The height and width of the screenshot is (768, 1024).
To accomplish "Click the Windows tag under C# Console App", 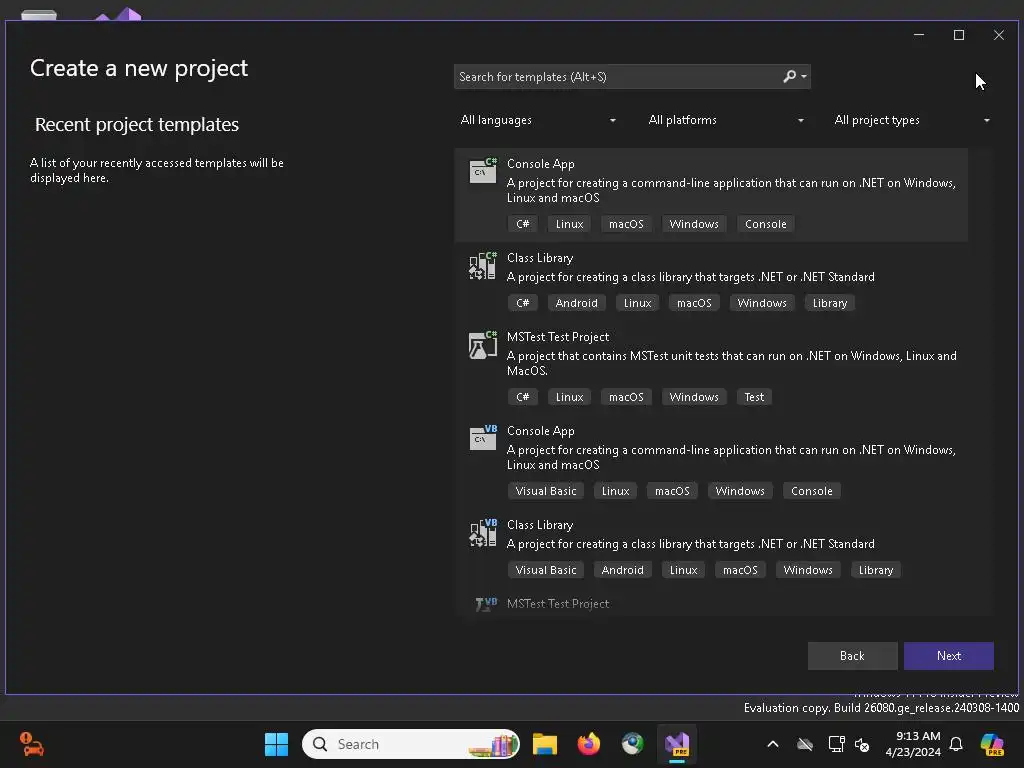I will [x=694, y=224].
